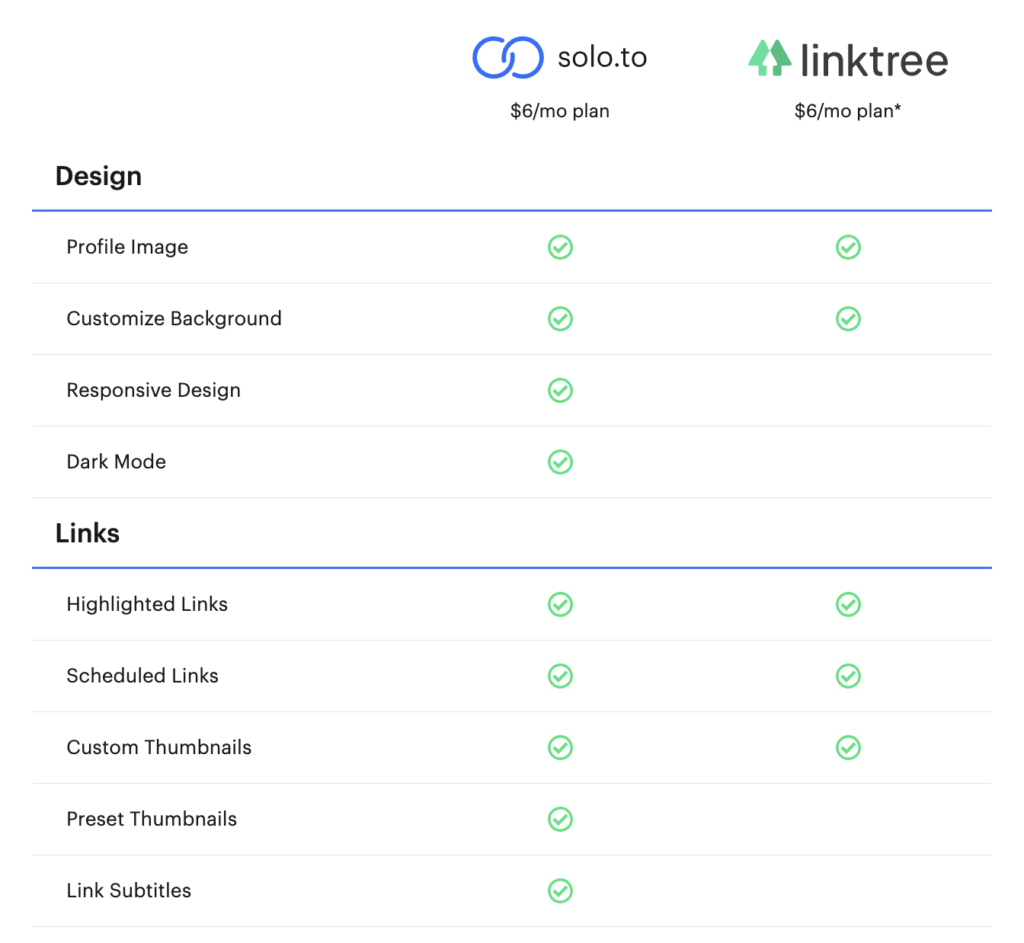Click solo.to checkmark for Highlighted Links
1024x943 pixels.
560,604
